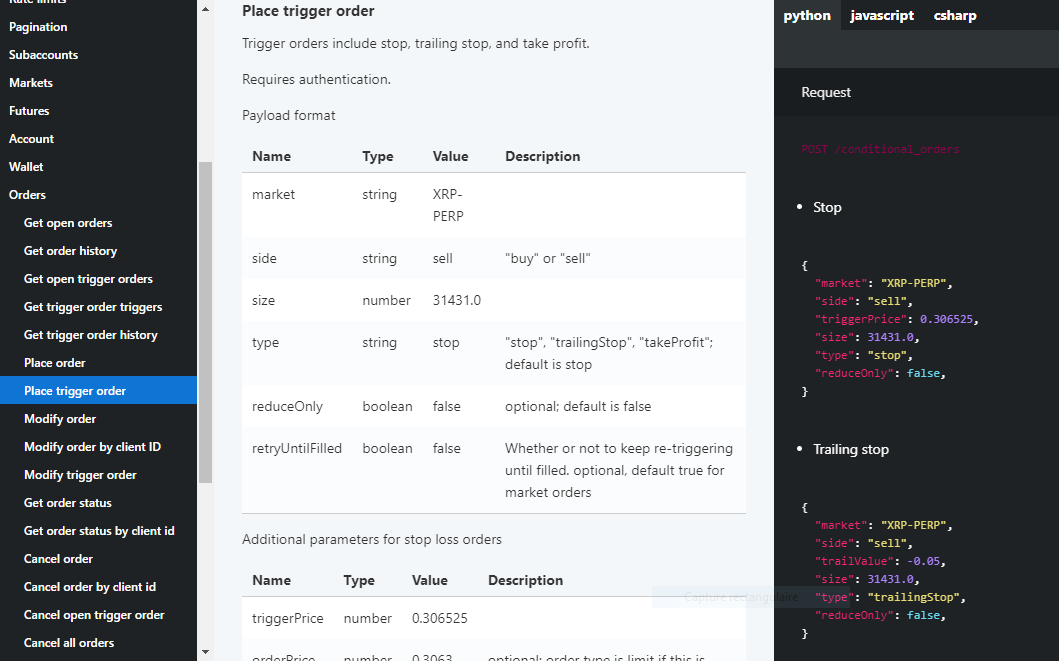The width and height of the screenshot is (1059, 661).
Task: Open the Pagination docs page
Action: (38, 27)
